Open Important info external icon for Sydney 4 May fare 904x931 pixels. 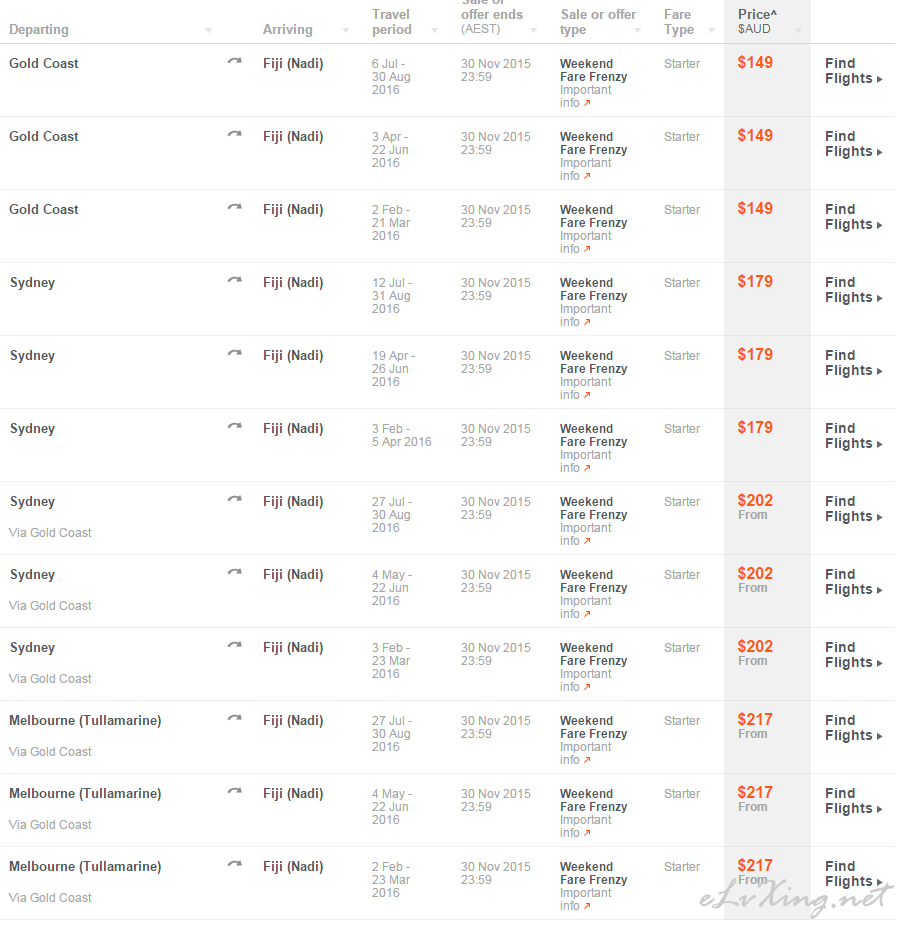coord(587,614)
